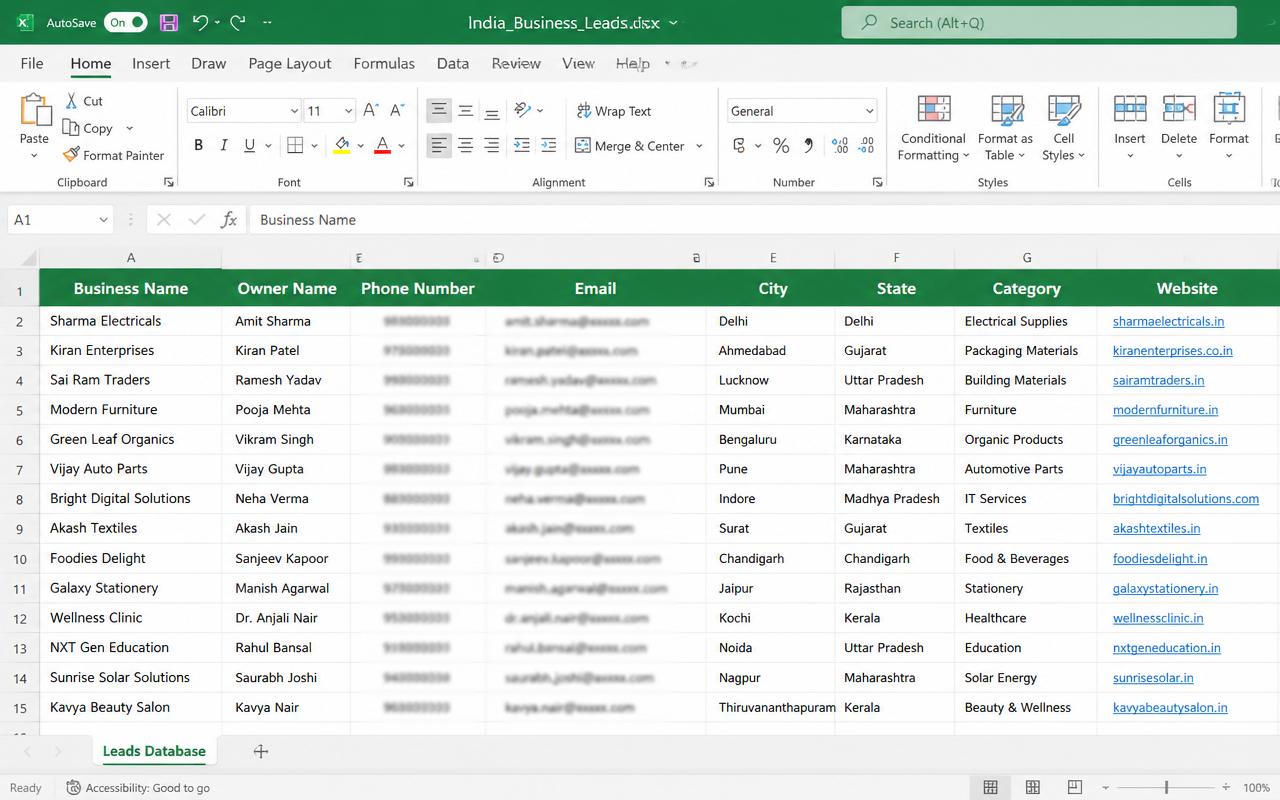1280x800 pixels.
Task: Select the Leads Database sheet tab
Action: tap(154, 751)
